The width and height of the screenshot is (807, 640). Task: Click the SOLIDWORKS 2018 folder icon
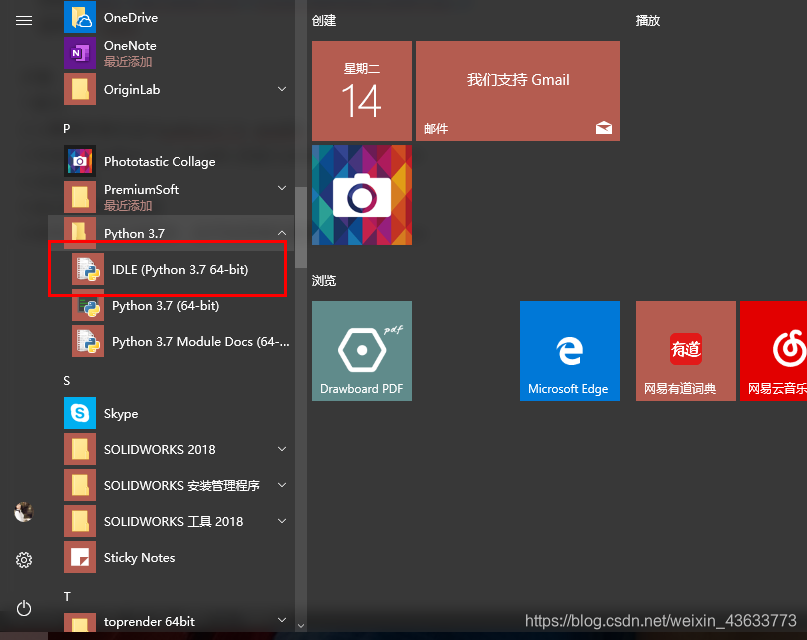pos(80,449)
